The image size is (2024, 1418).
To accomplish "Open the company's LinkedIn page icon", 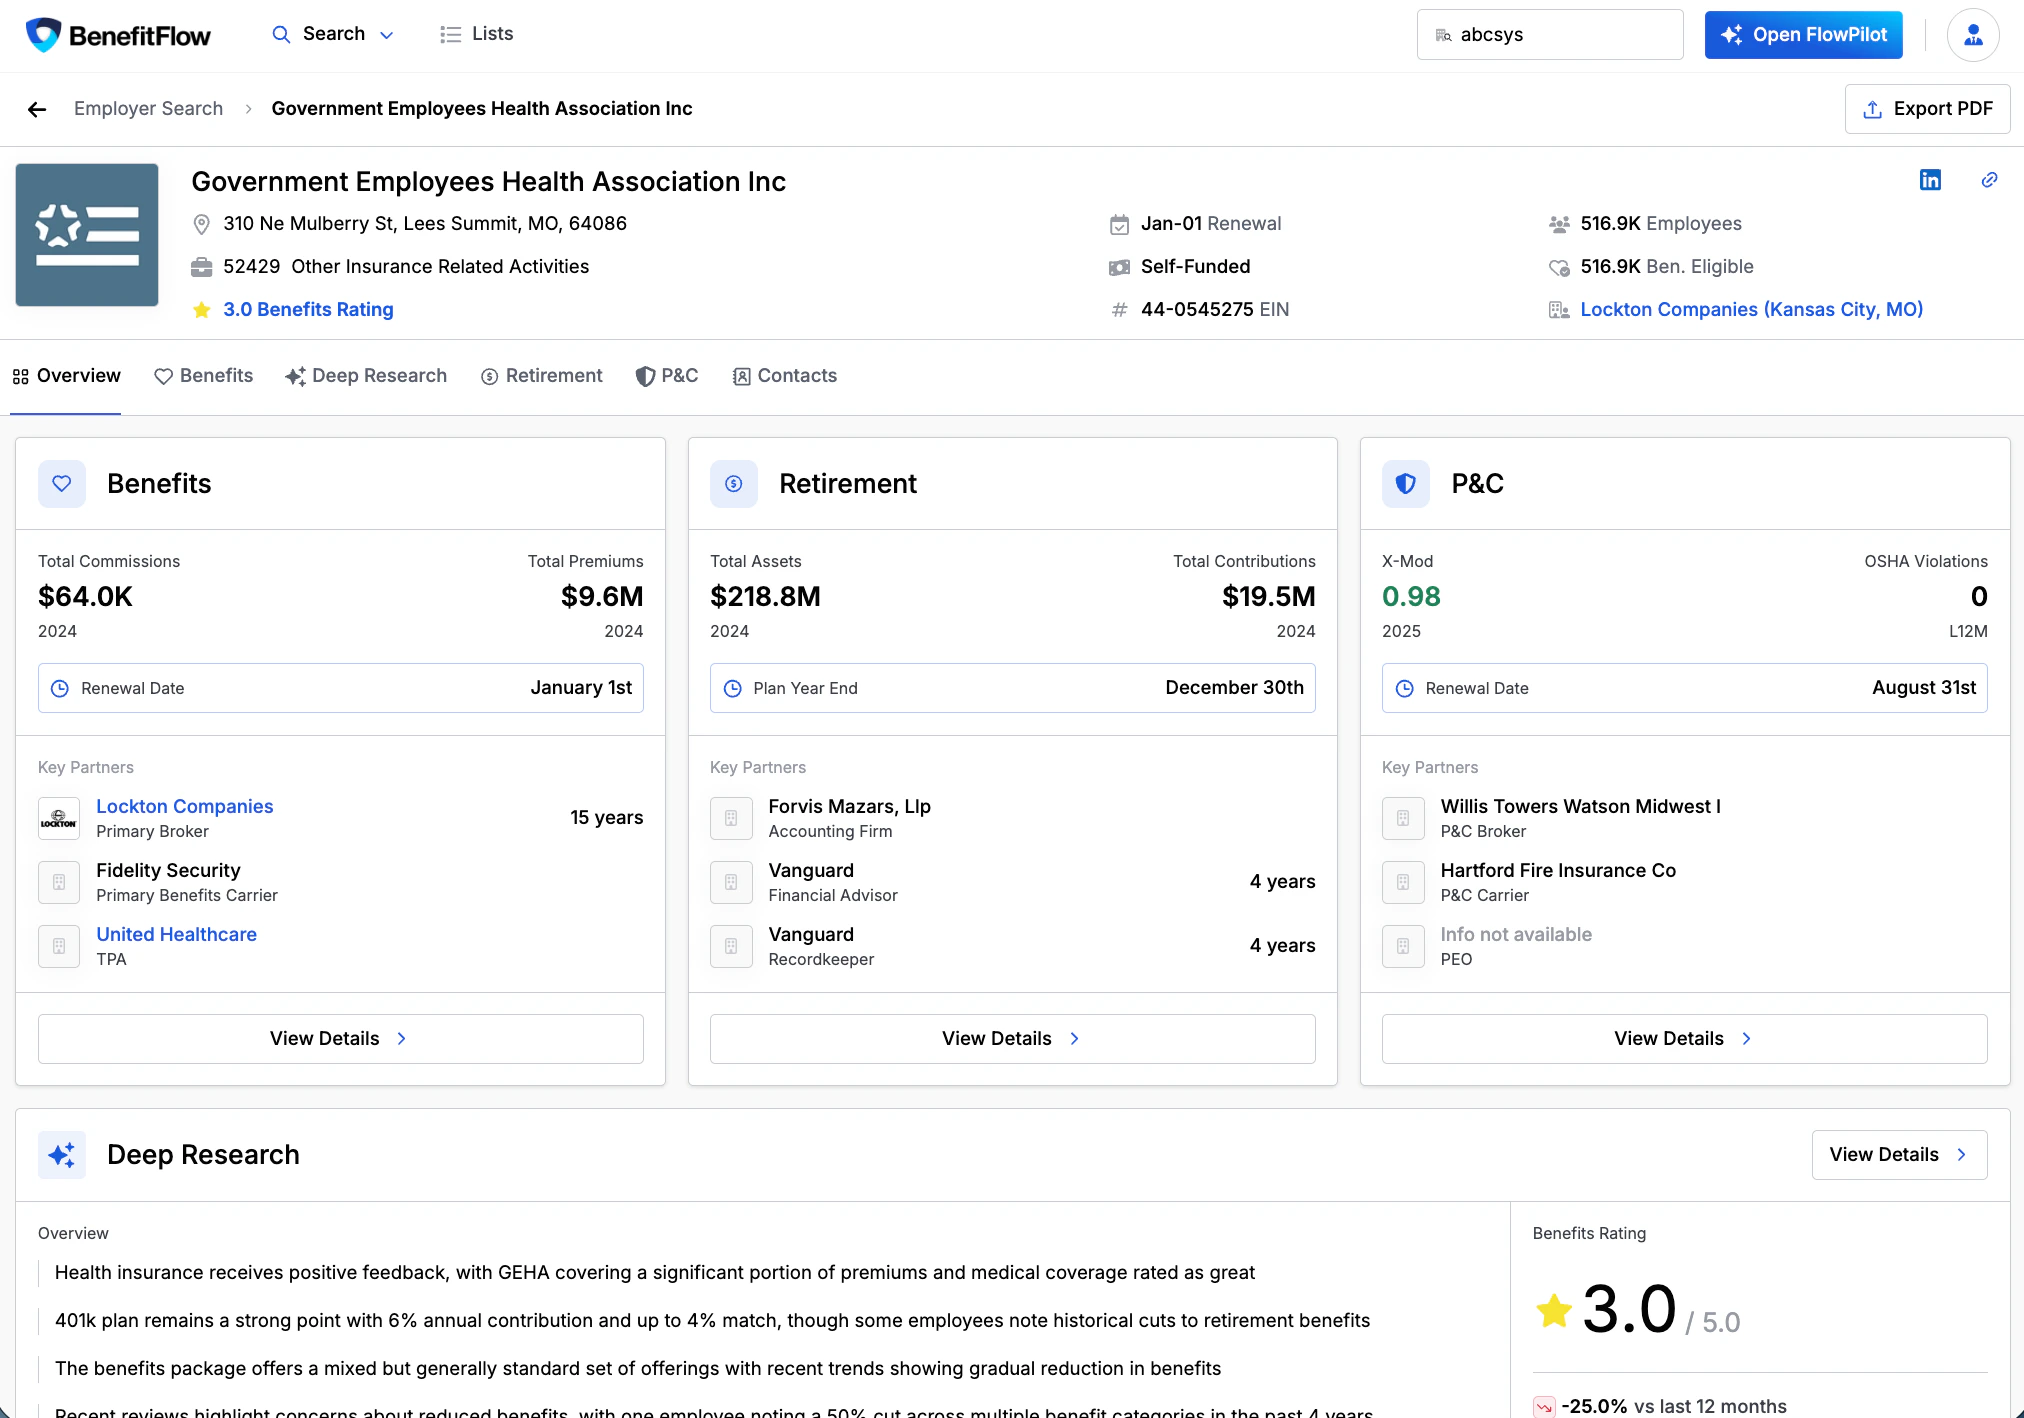I will (x=1931, y=180).
